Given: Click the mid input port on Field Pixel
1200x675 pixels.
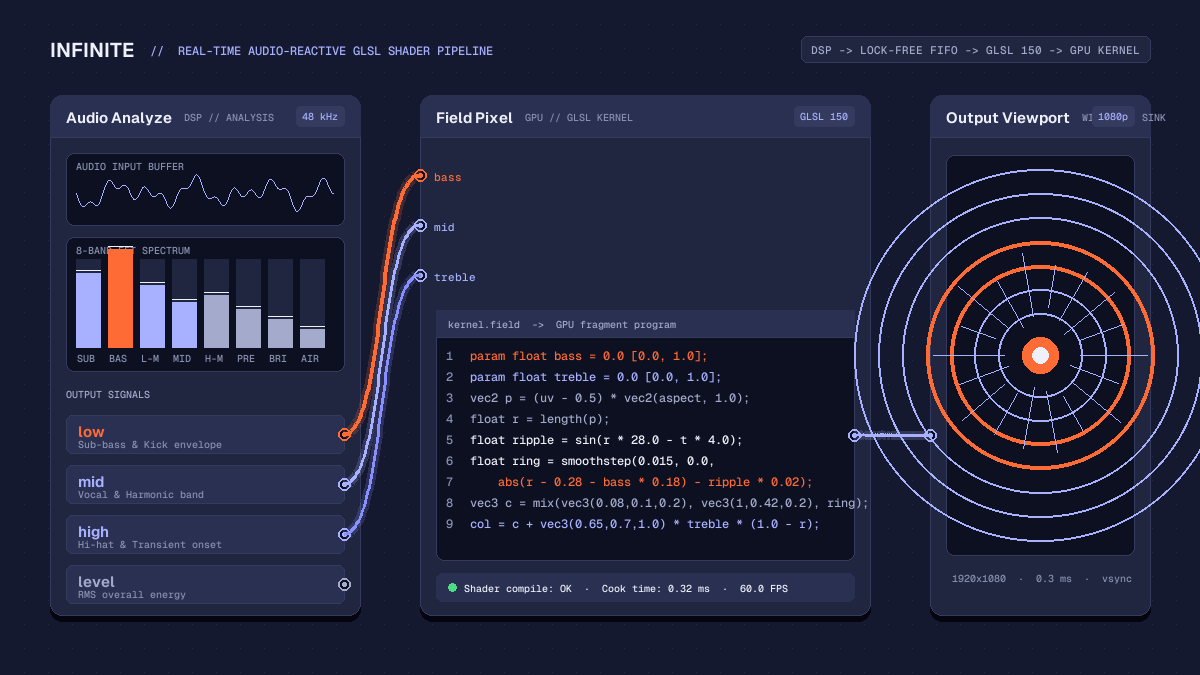Looking at the screenshot, I should (x=420, y=226).
